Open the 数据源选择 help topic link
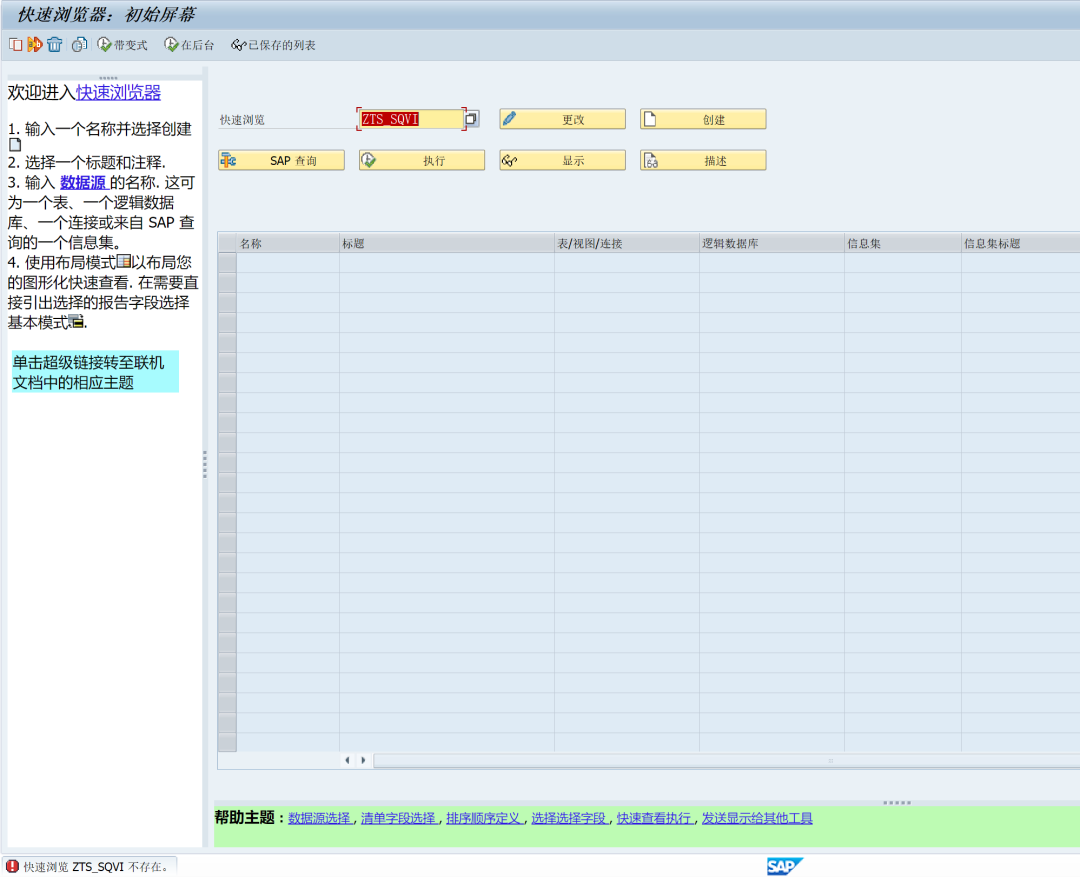 point(320,818)
